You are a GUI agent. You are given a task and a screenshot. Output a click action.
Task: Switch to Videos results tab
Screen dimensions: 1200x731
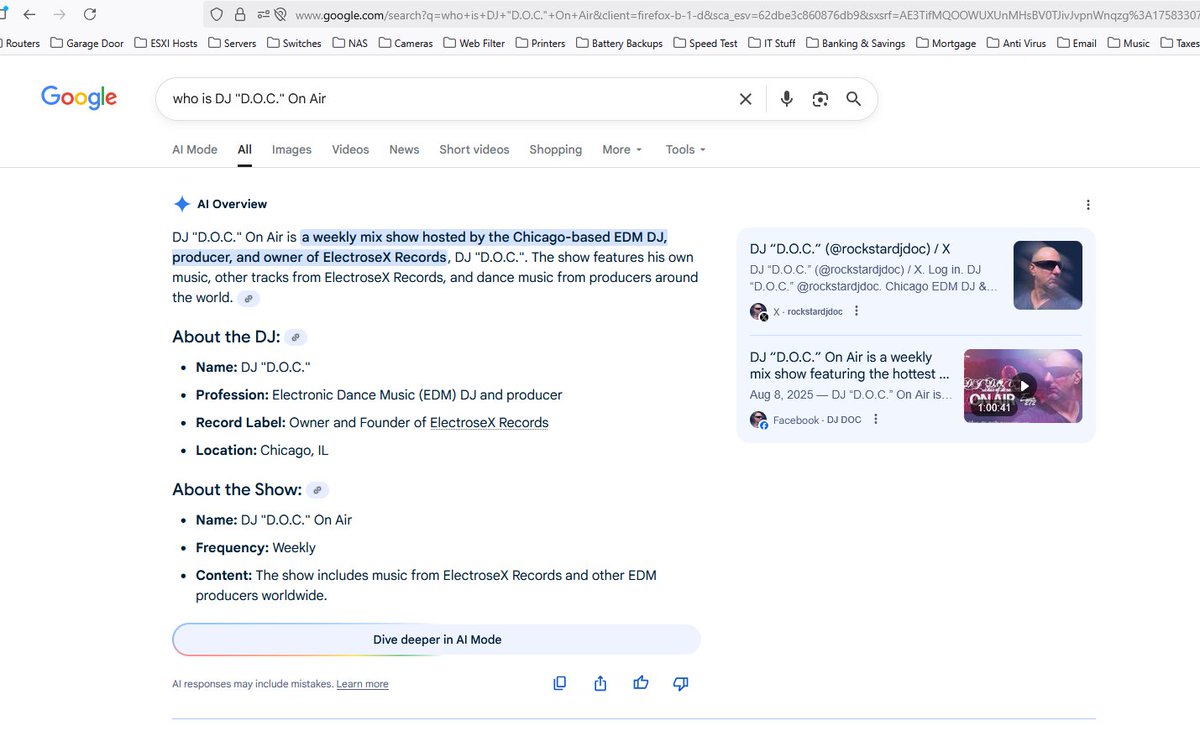click(351, 149)
